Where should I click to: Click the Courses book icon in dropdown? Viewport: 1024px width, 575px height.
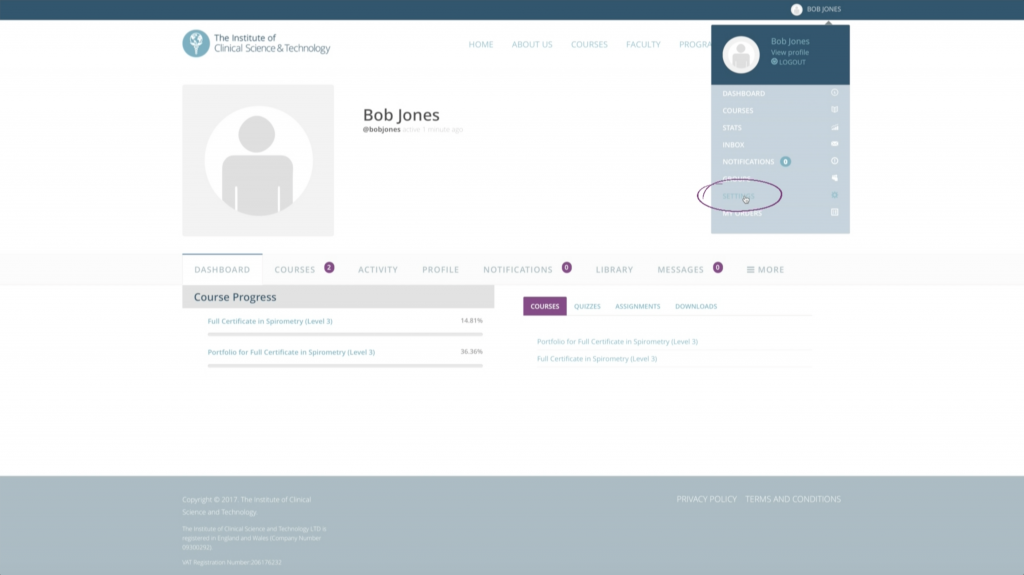pyautogui.click(x=835, y=110)
